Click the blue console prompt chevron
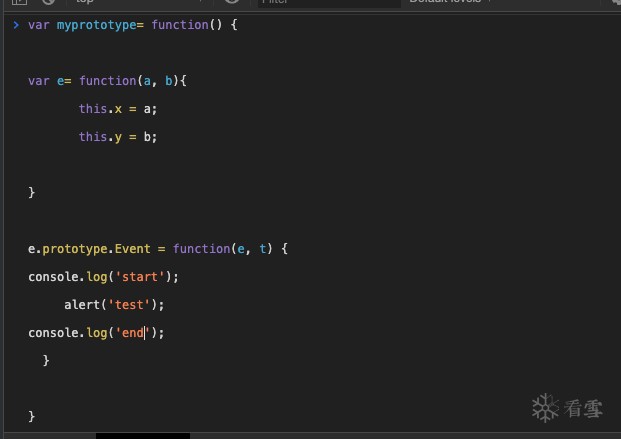Viewport: 621px width, 439px height. pyautogui.click(x=16, y=25)
